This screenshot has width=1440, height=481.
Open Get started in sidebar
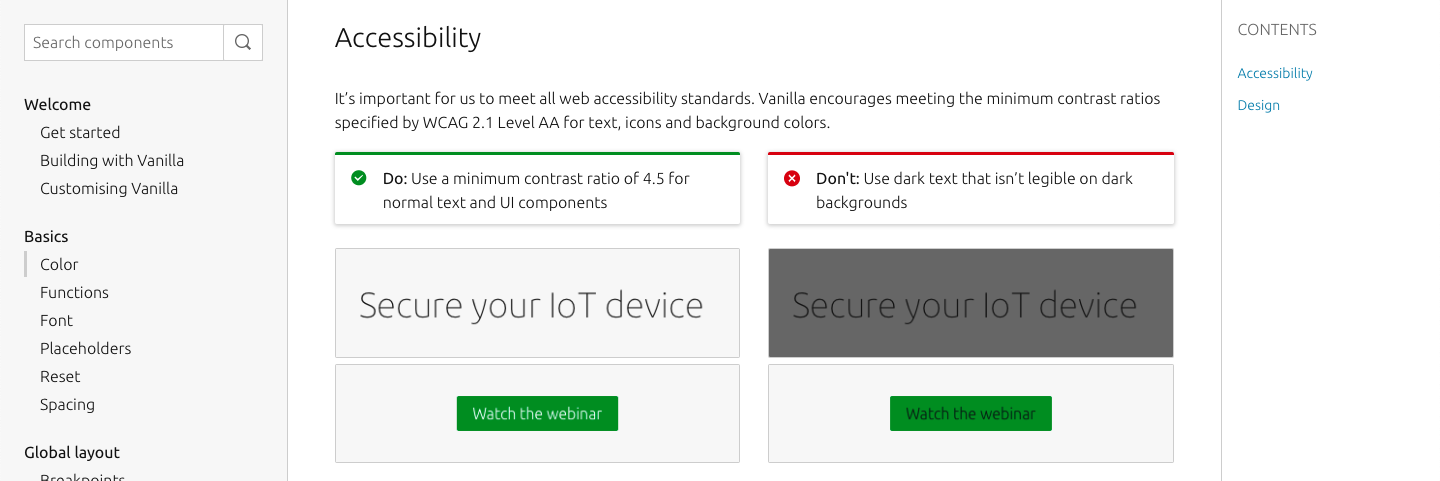click(80, 132)
